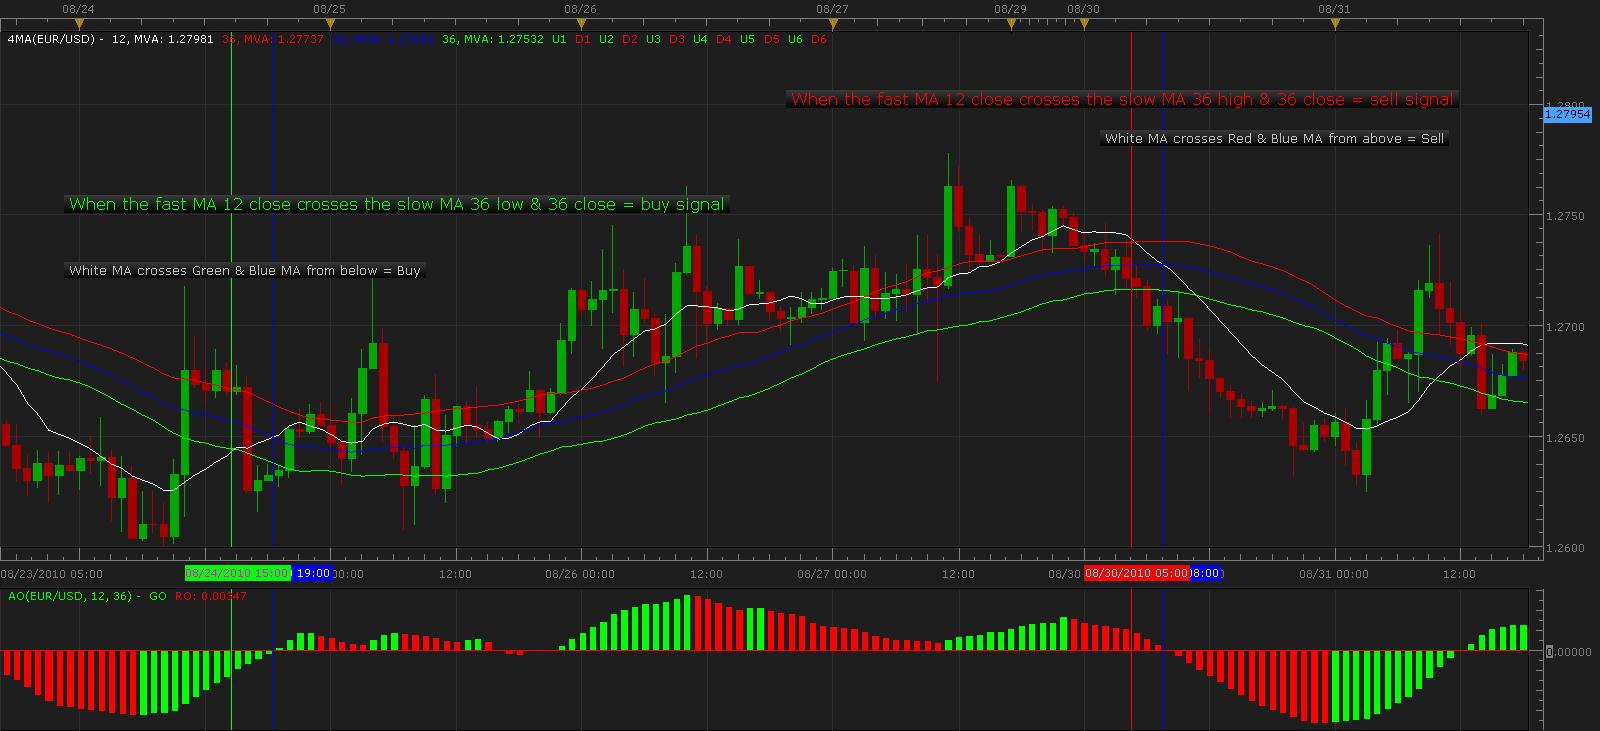Click the 08/25 day marker triangle
Image resolution: width=1600 pixels, height=731 pixels.
(x=330, y=23)
